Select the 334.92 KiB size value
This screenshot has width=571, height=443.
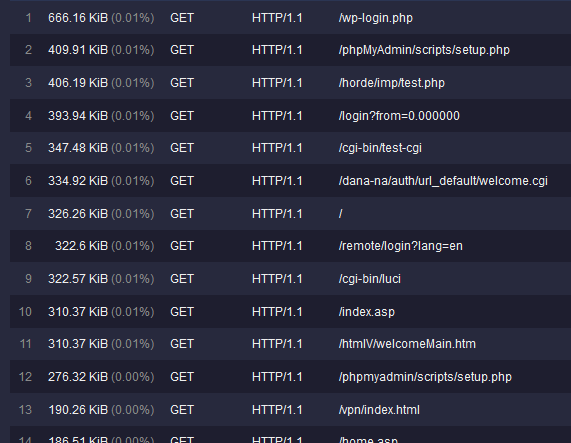coord(78,181)
